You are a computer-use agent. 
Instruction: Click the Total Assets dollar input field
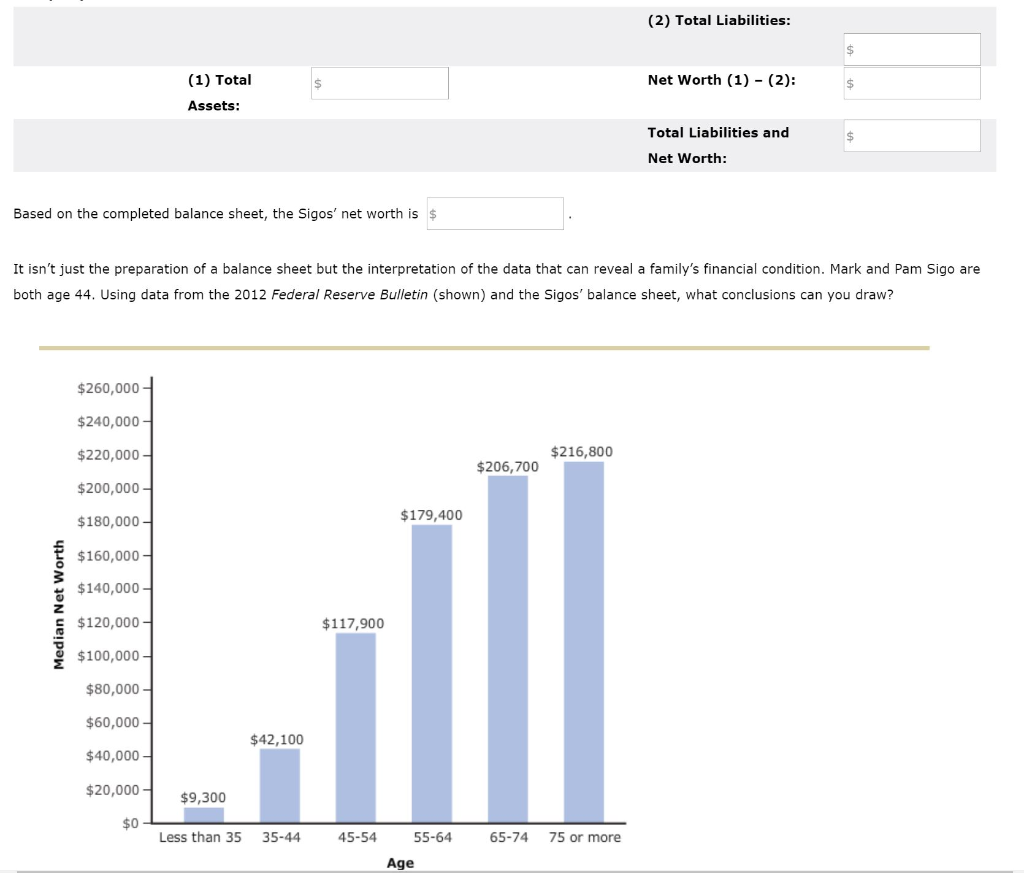(380, 84)
